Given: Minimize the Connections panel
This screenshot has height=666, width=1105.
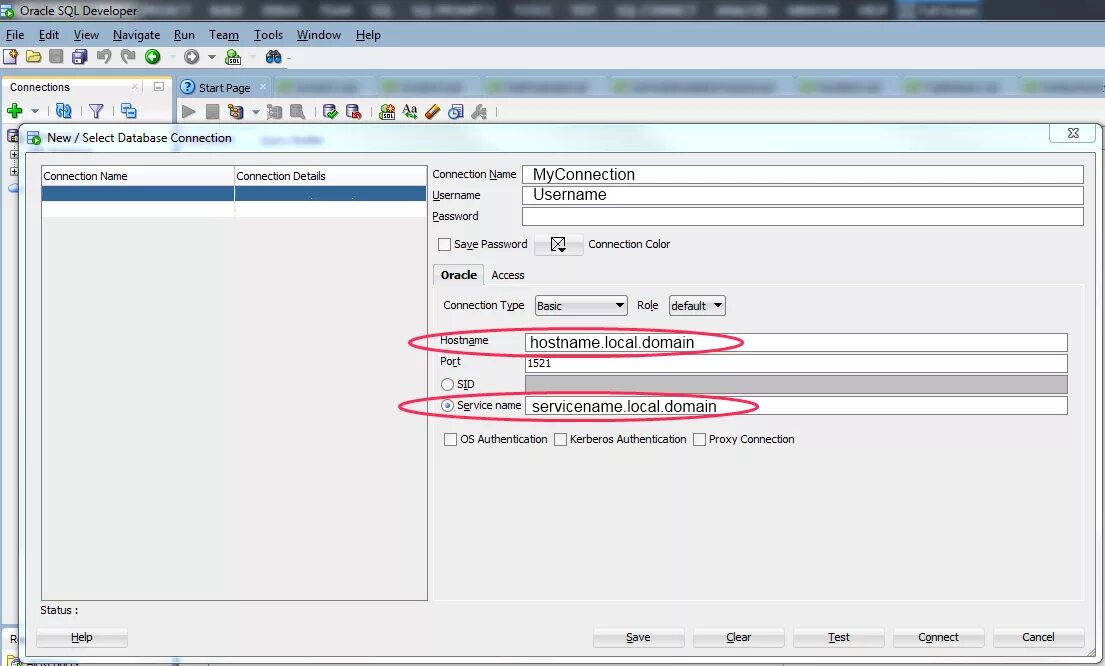Looking at the screenshot, I should (159, 87).
